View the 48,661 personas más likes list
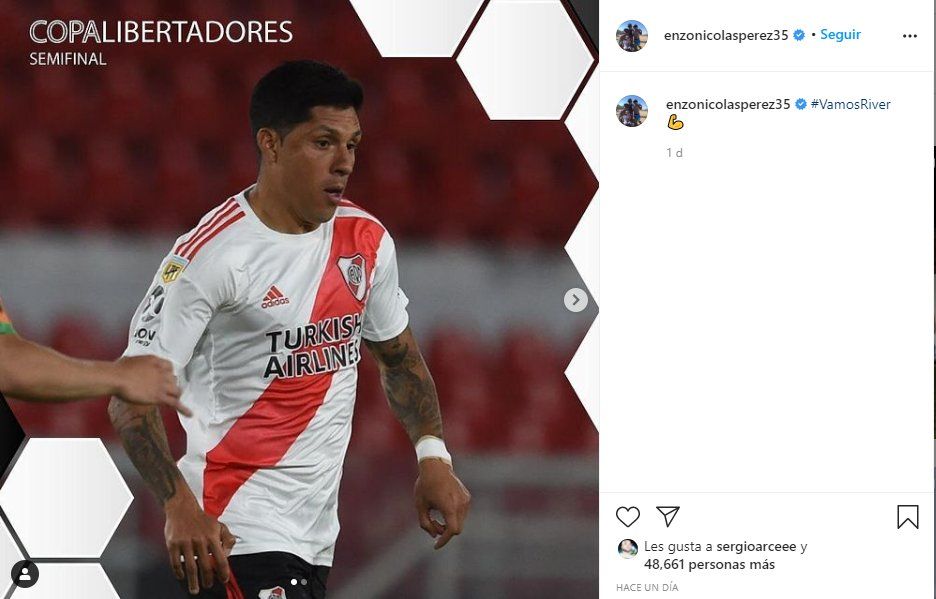The image size is (936, 599). [709, 565]
